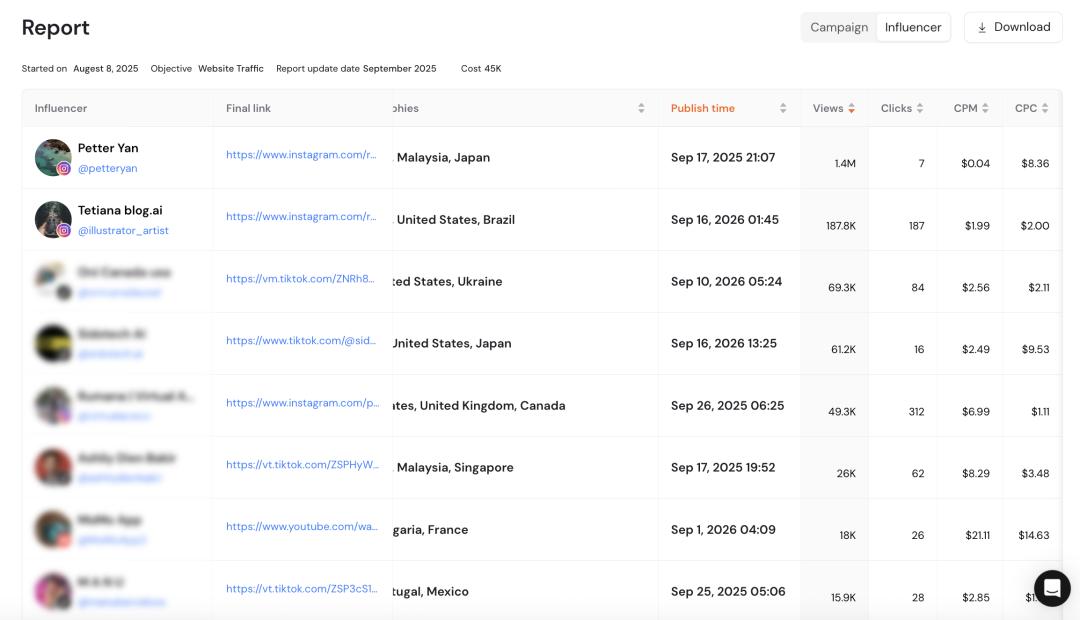This screenshot has width=1080, height=620.
Task: Open the vm.tiktok.com final link
Action: point(301,279)
